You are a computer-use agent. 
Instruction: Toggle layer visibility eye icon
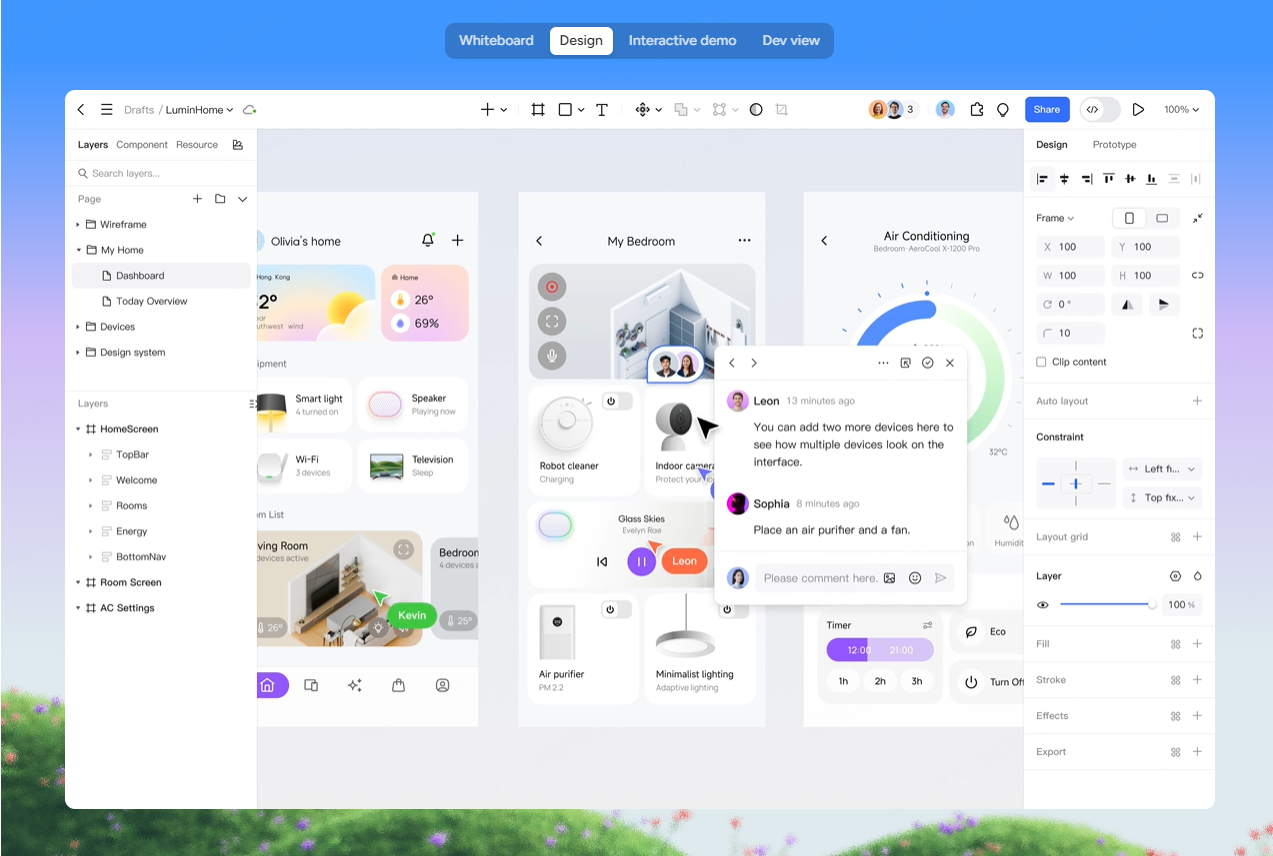pyautogui.click(x=1043, y=604)
